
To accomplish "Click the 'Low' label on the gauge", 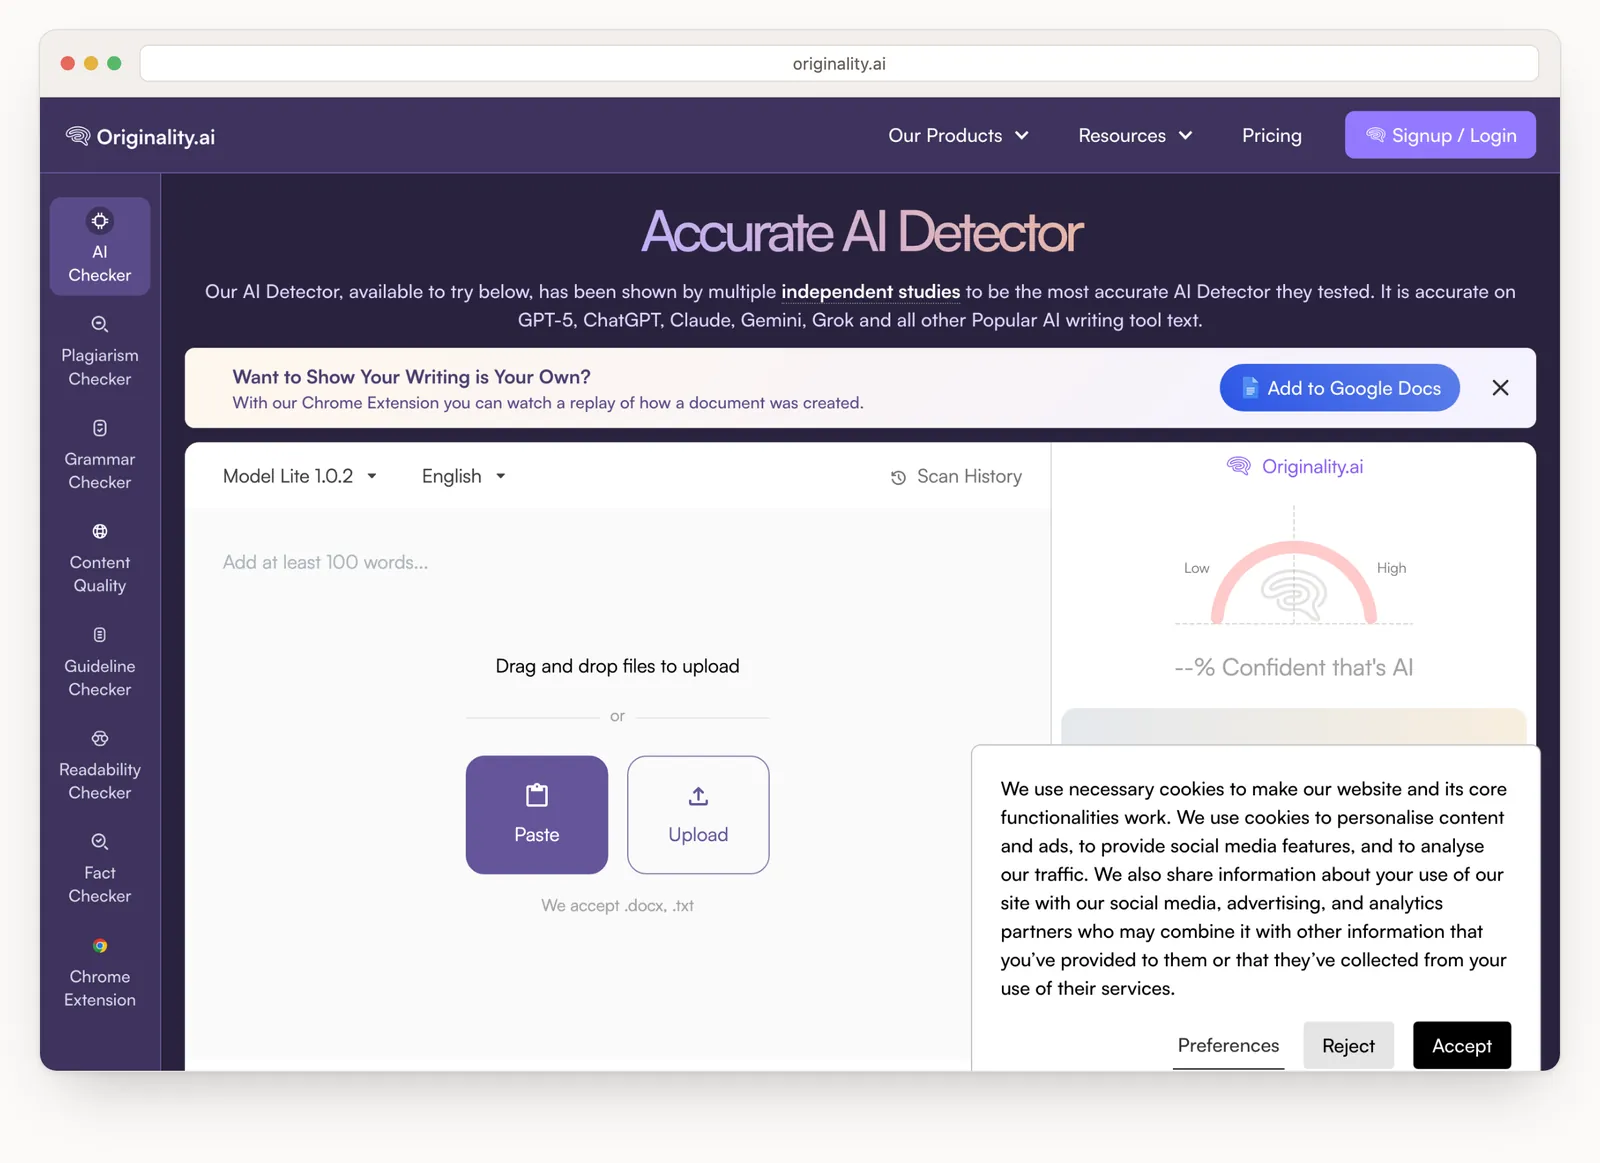I will pos(1196,568).
